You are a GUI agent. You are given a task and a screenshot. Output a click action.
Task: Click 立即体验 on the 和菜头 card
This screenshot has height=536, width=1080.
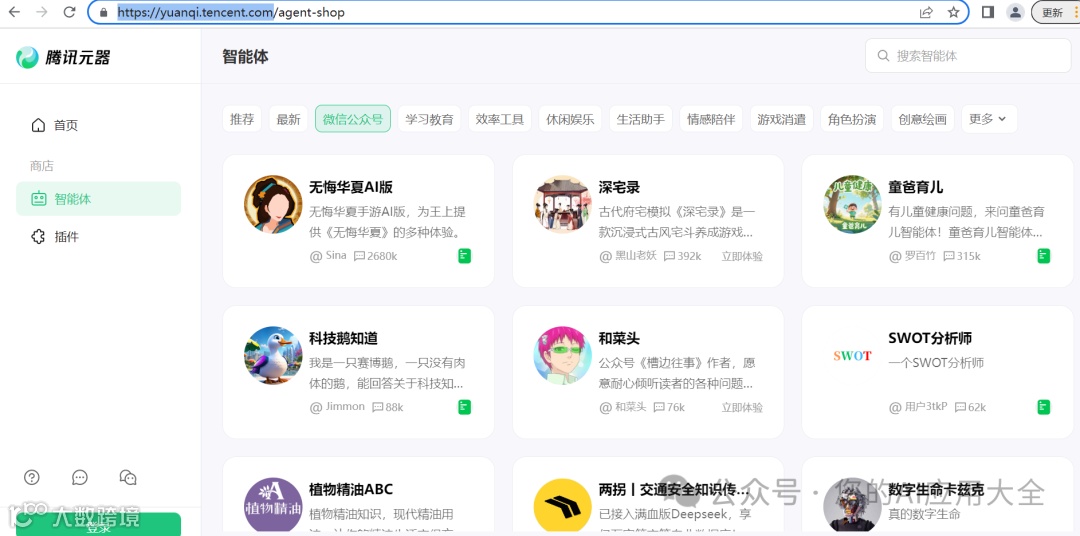pyautogui.click(x=742, y=407)
